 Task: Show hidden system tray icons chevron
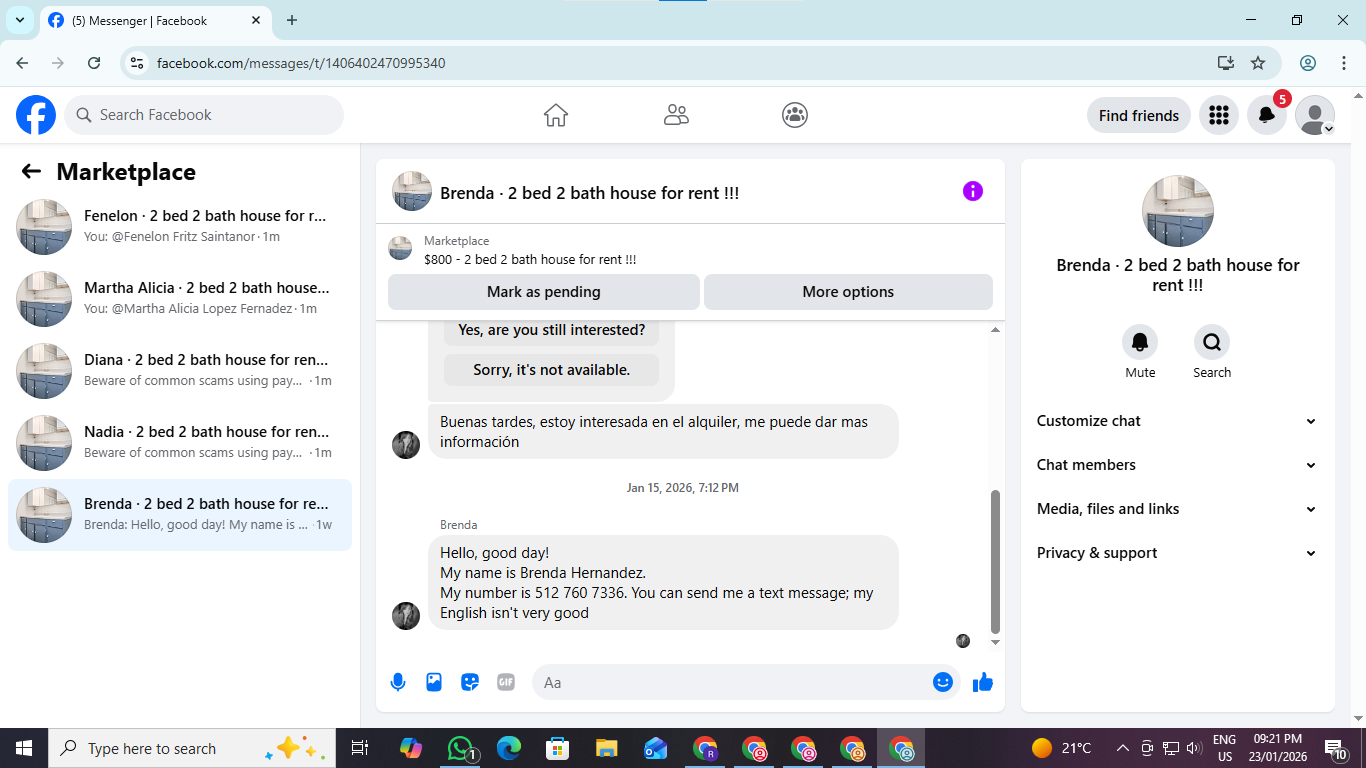tap(1123, 748)
